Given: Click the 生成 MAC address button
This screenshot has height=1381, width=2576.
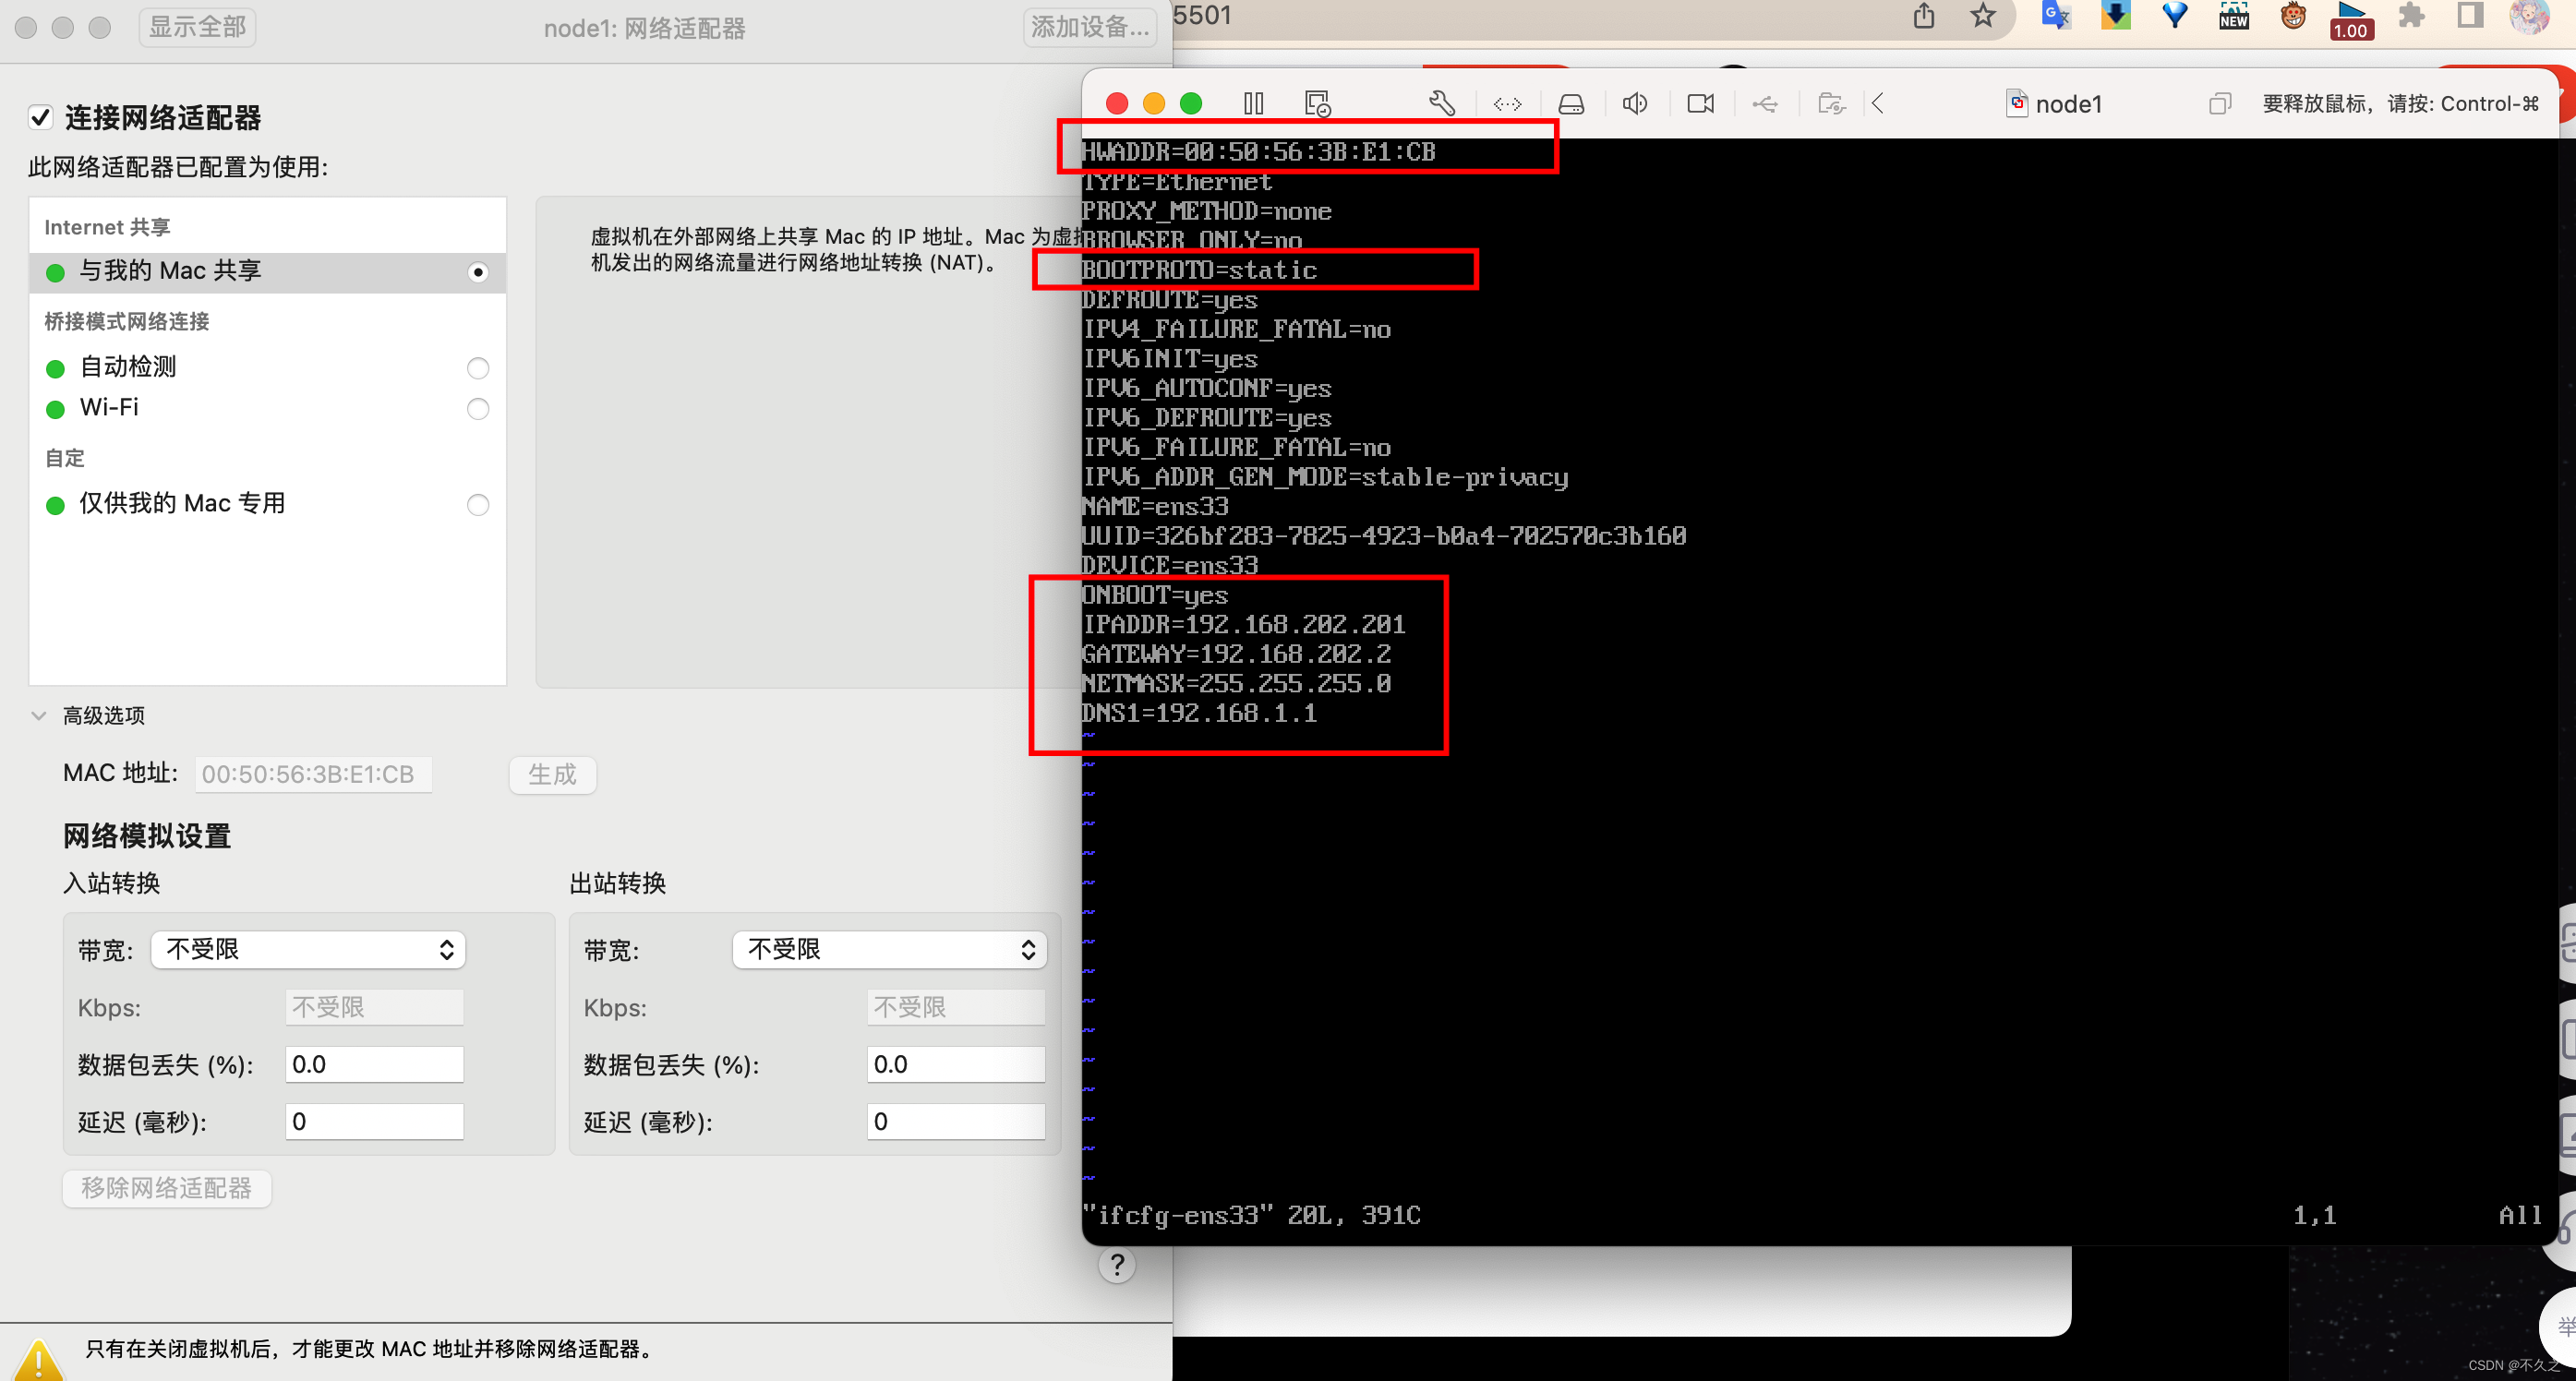Looking at the screenshot, I should pos(552,774).
